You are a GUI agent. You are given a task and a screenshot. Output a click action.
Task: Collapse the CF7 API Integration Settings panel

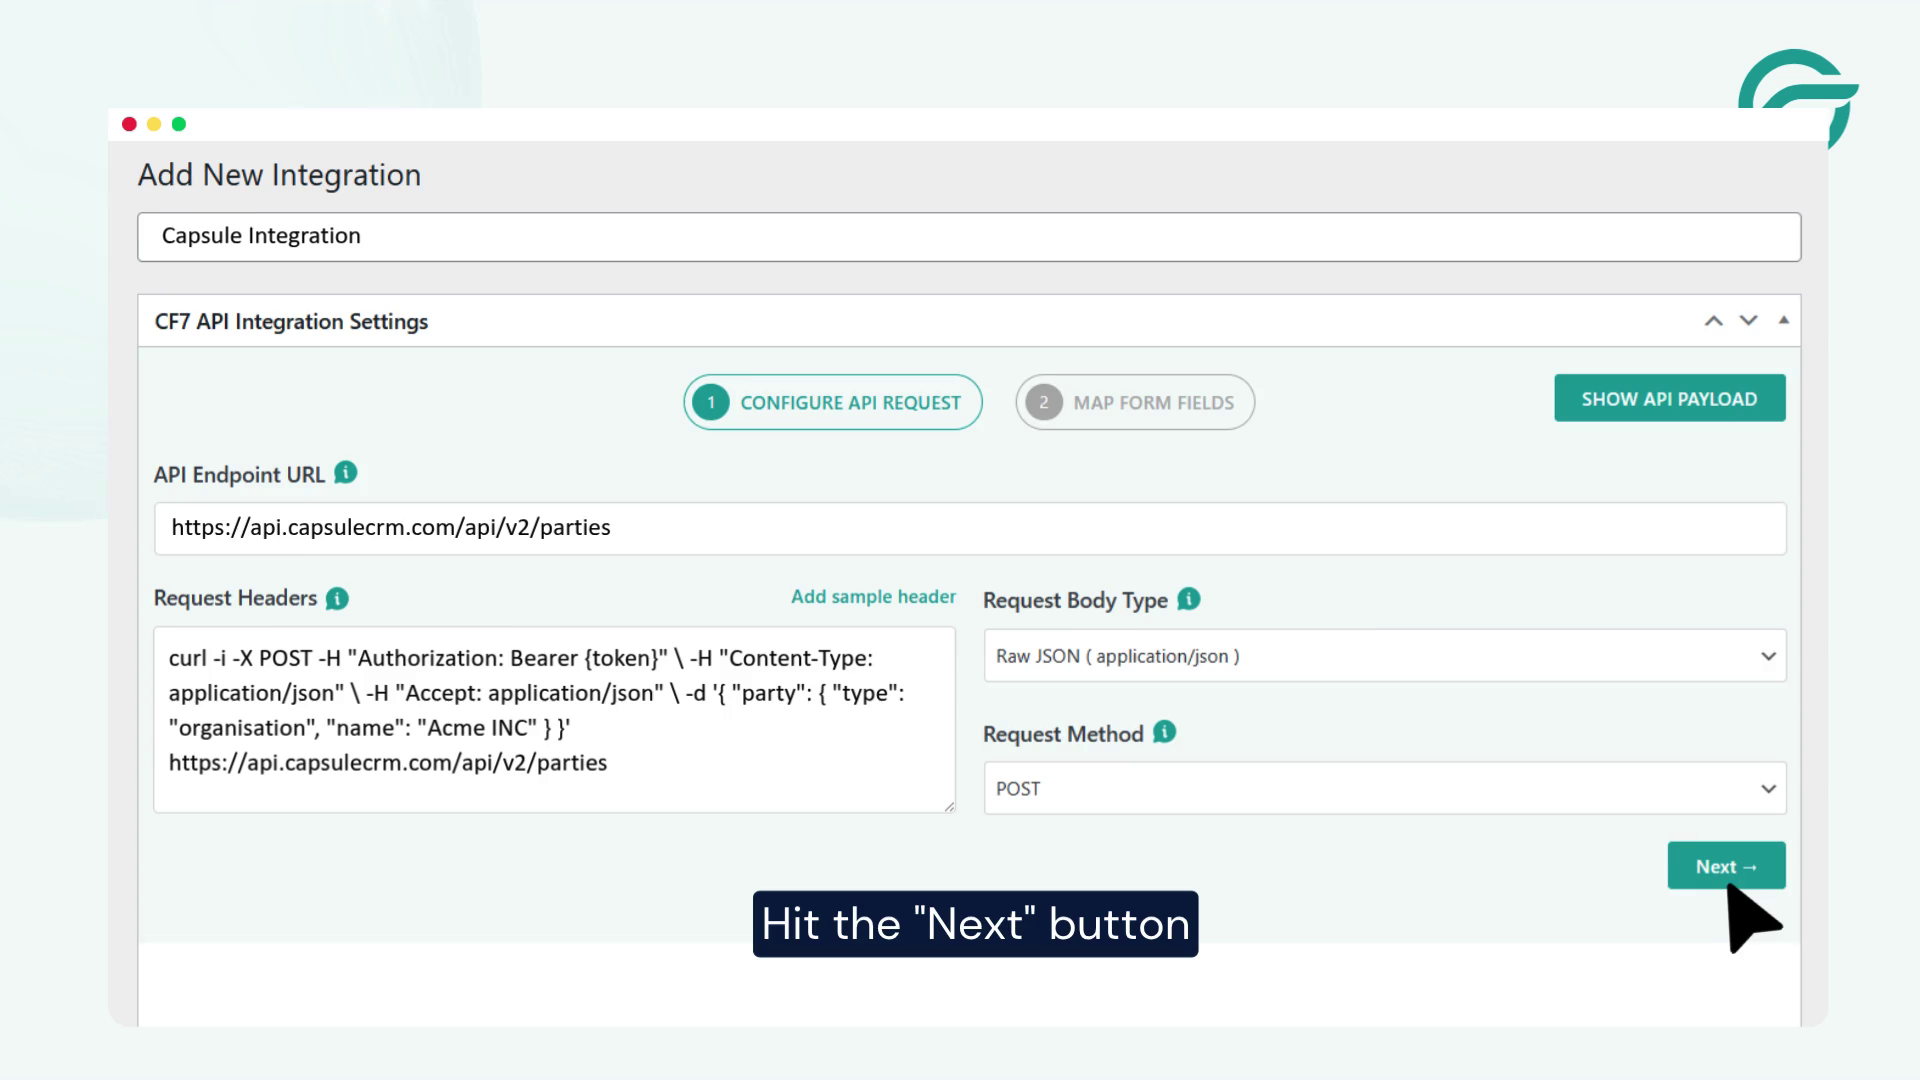point(1783,320)
